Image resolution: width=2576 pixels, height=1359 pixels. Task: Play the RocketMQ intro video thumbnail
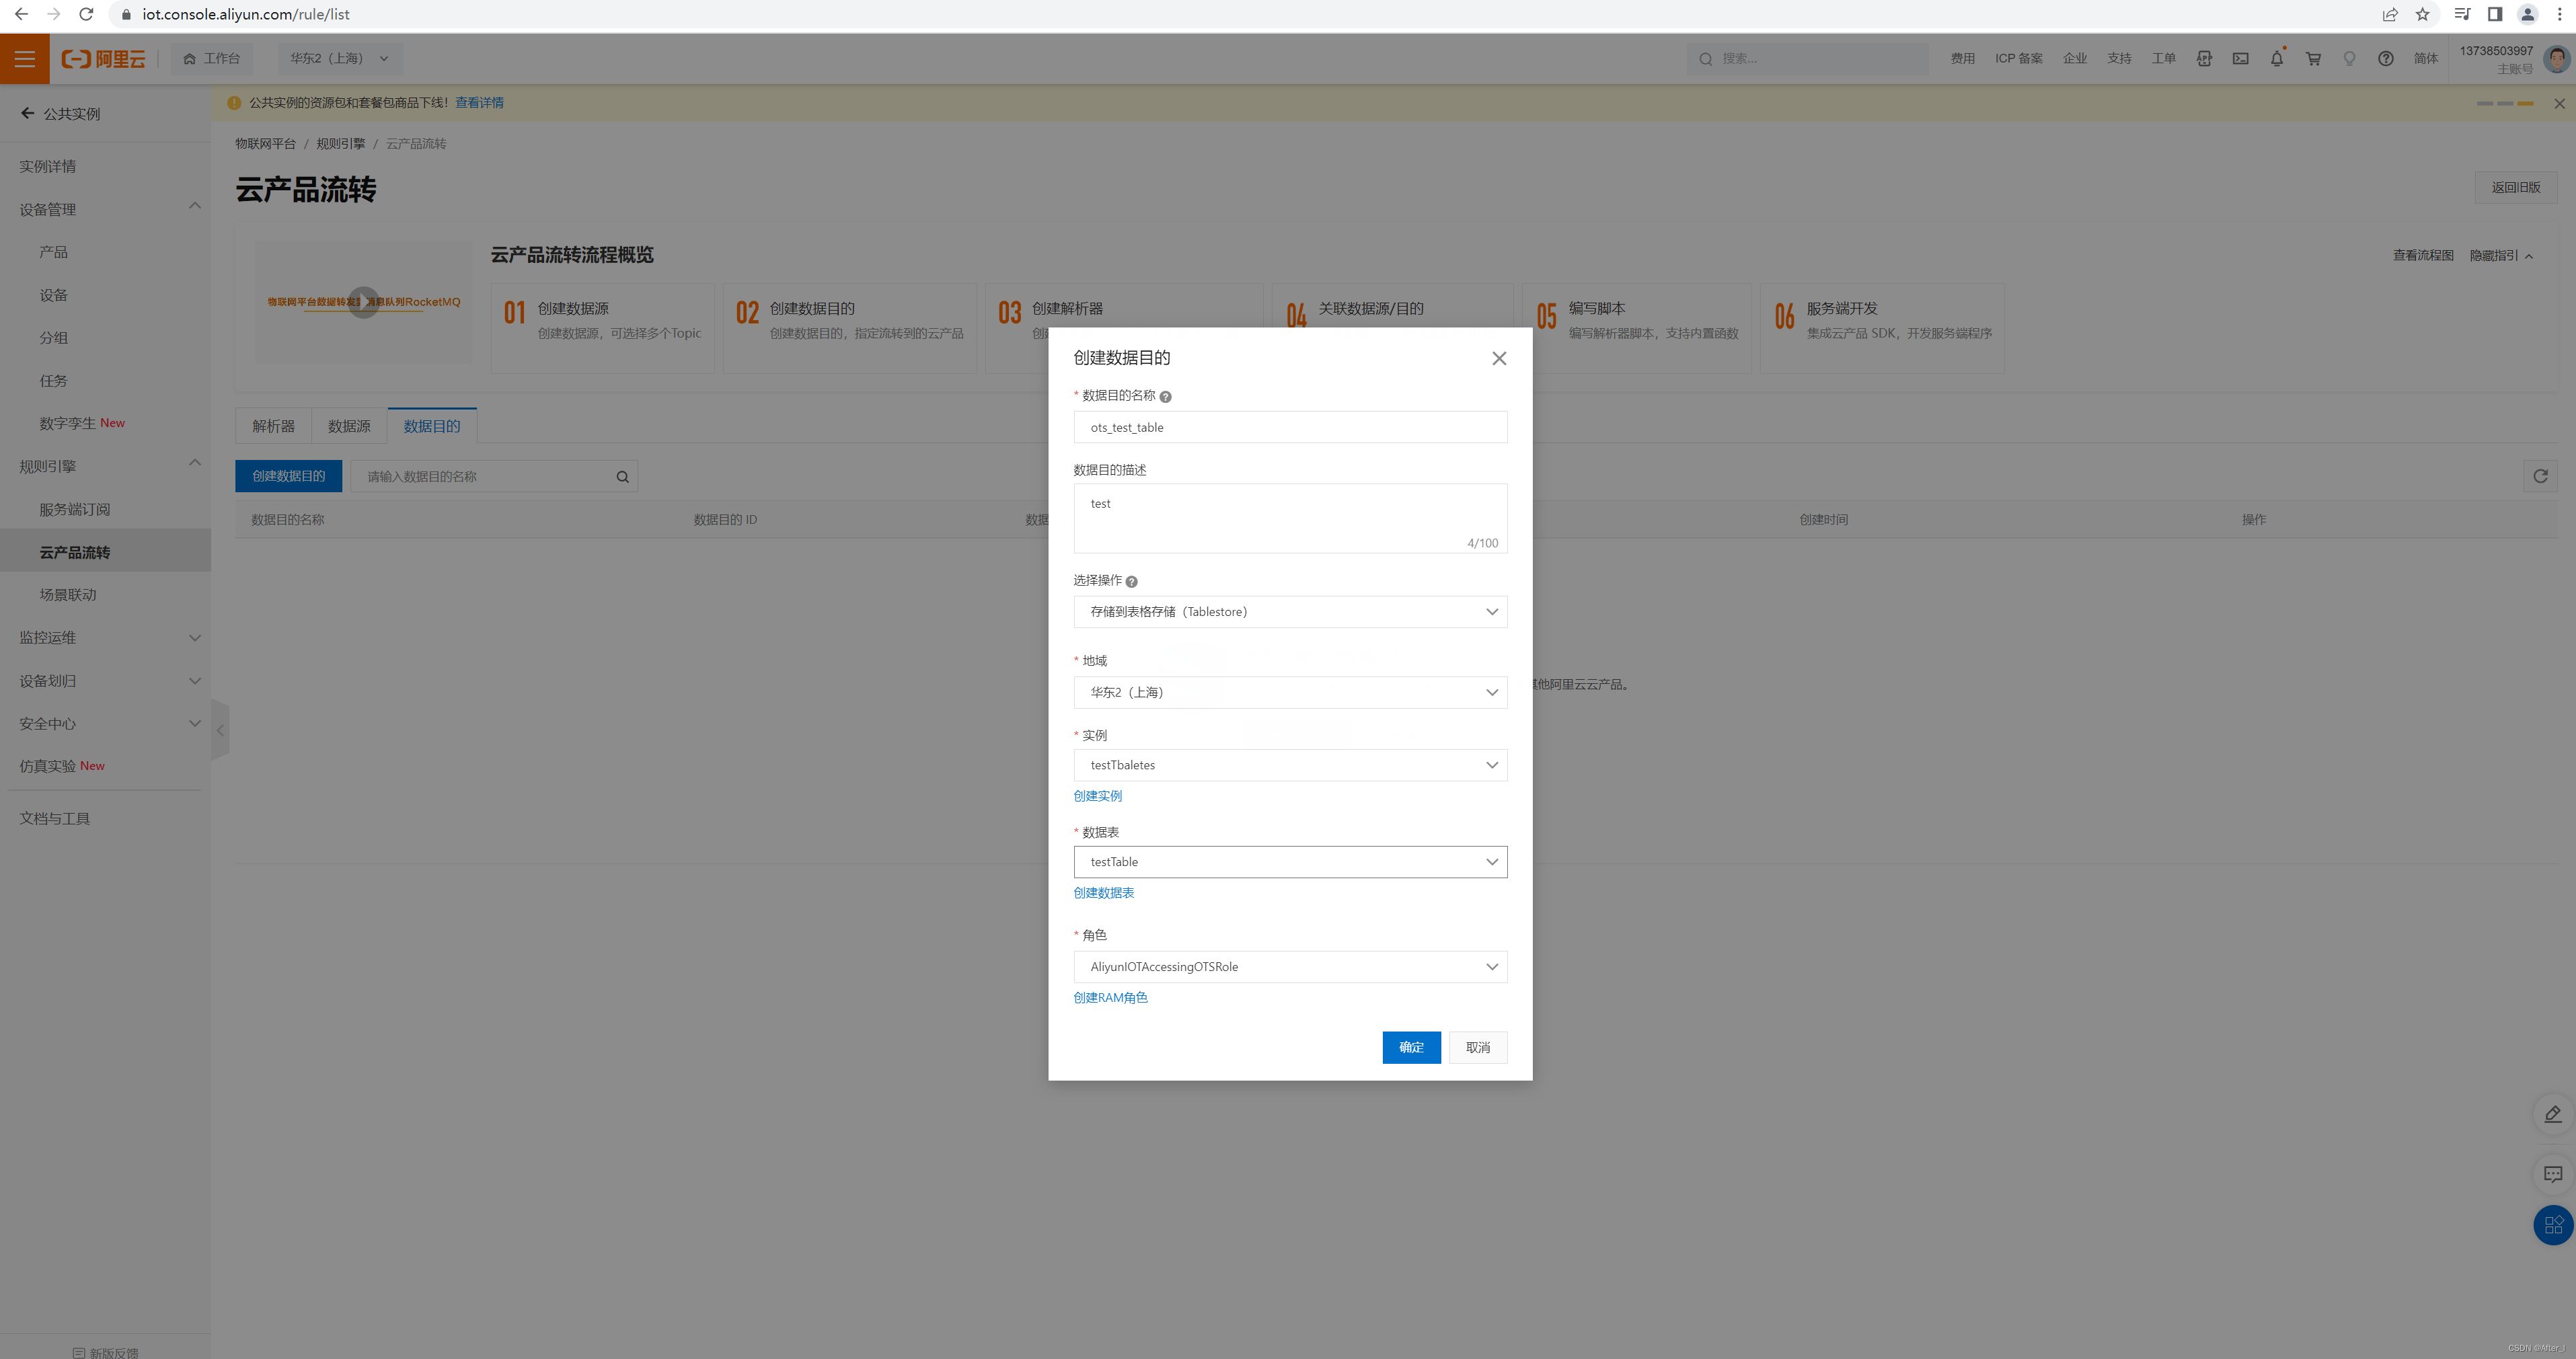pos(363,302)
